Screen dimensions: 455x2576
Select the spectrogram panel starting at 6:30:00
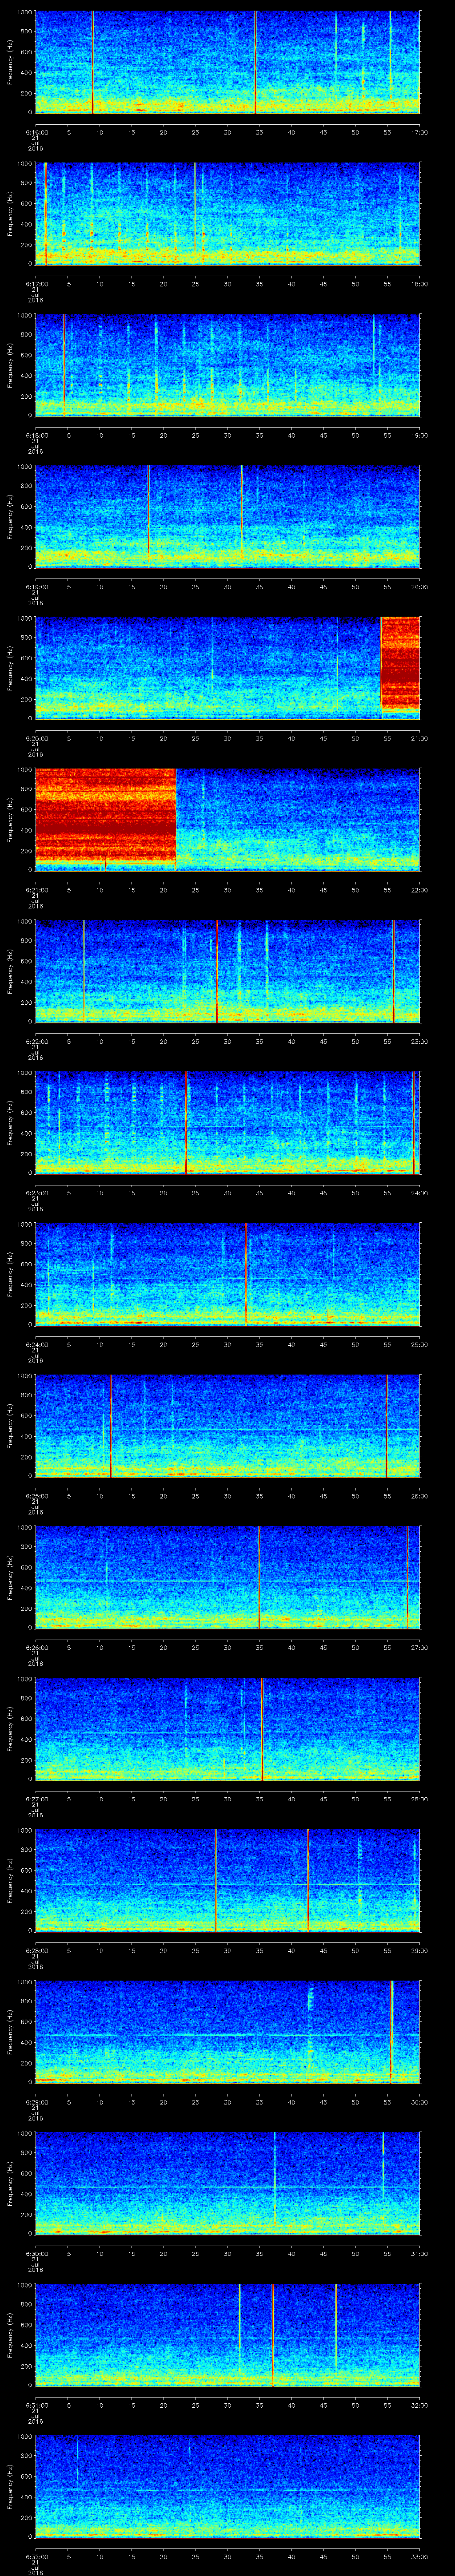[228, 2184]
